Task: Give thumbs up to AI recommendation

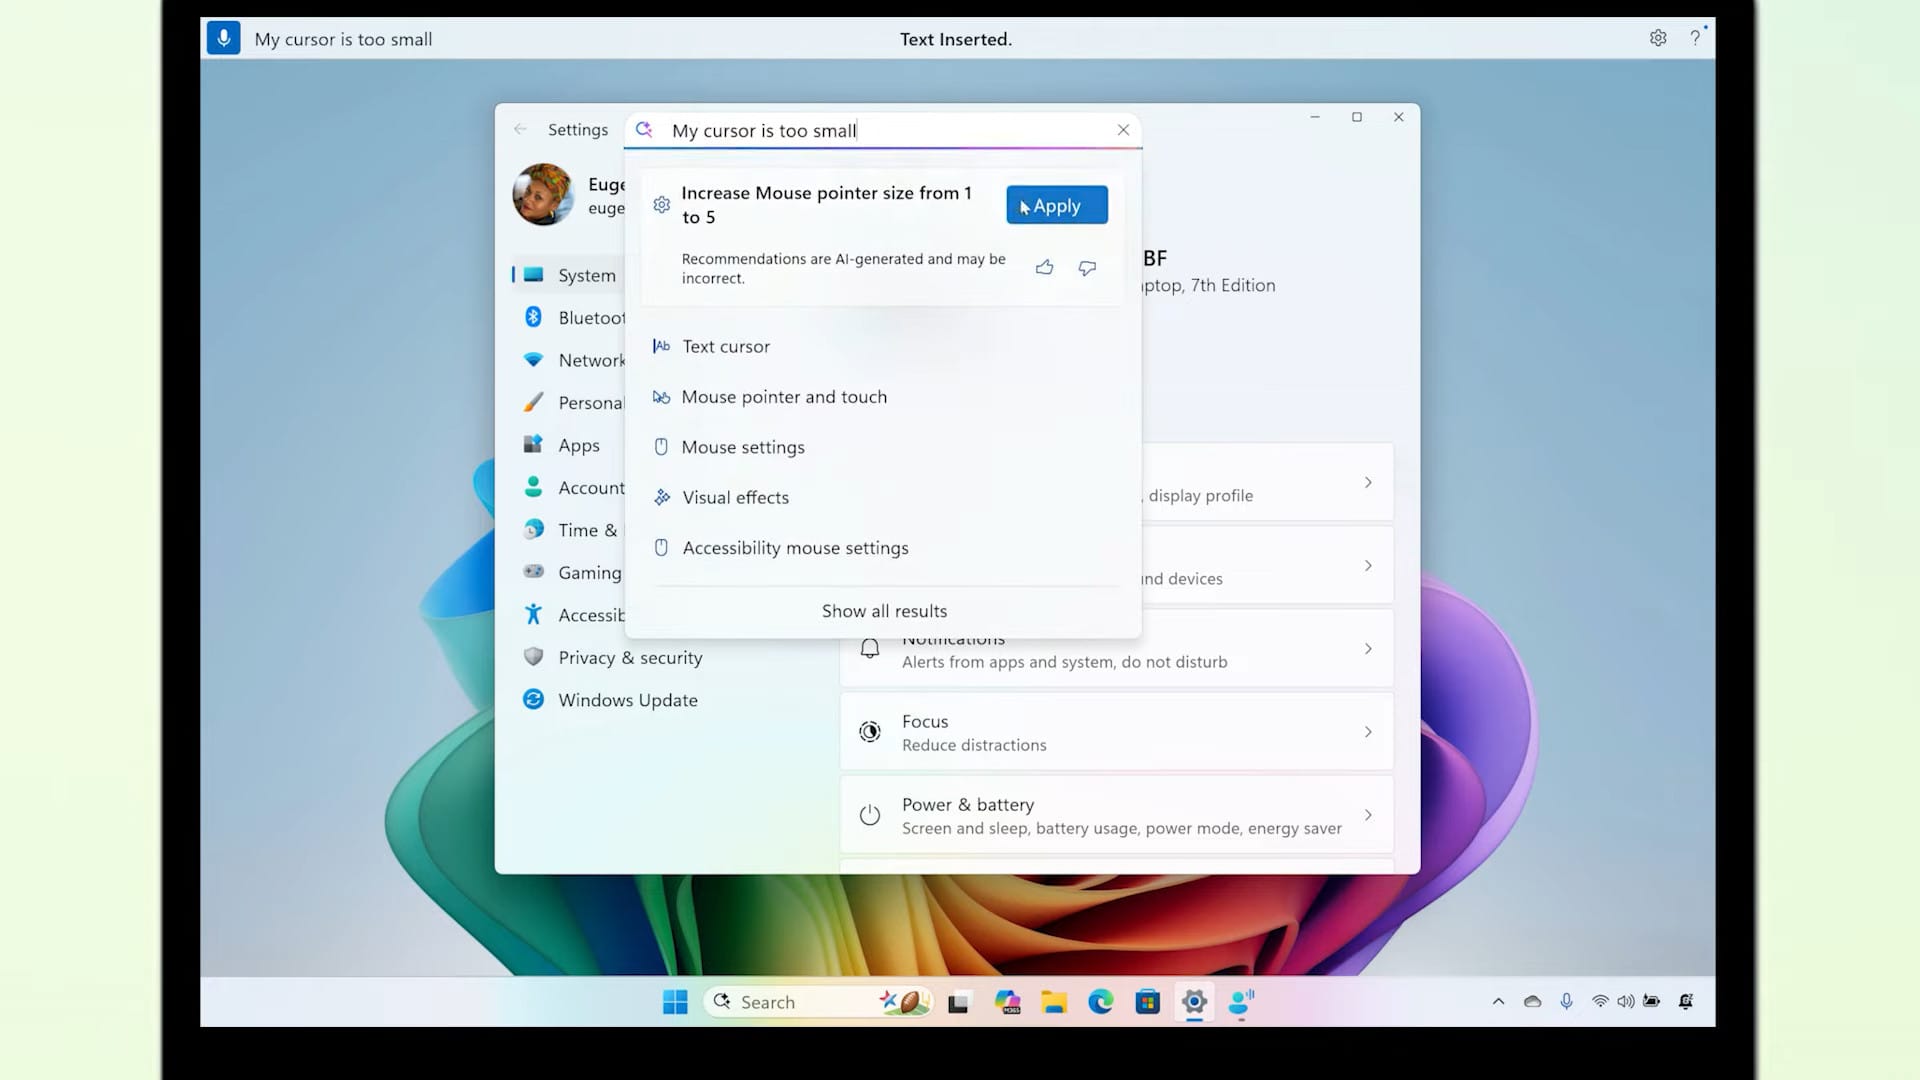Action: pos(1044,267)
